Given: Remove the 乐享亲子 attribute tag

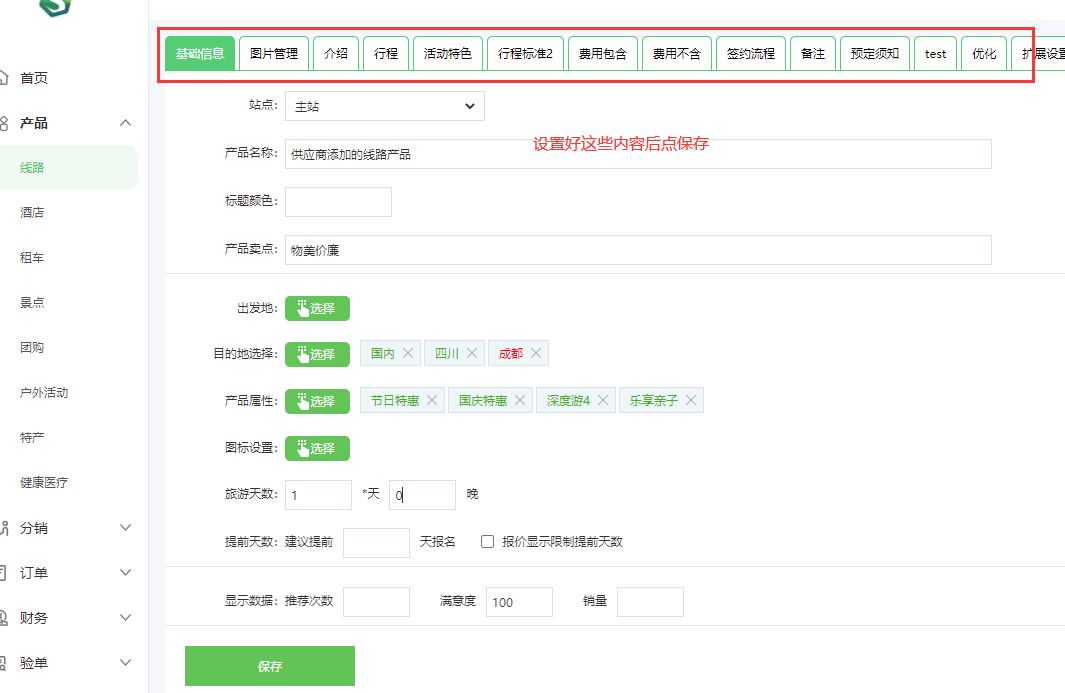Looking at the screenshot, I should pyautogui.click(x=691, y=401).
